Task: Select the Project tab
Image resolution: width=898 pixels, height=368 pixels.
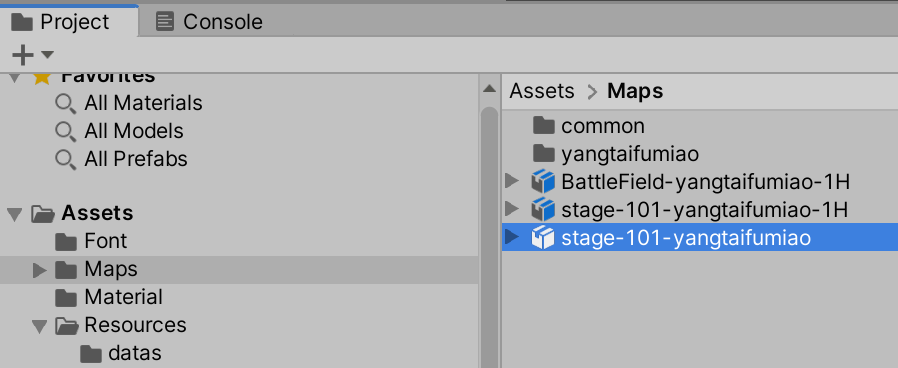Action: [60, 22]
